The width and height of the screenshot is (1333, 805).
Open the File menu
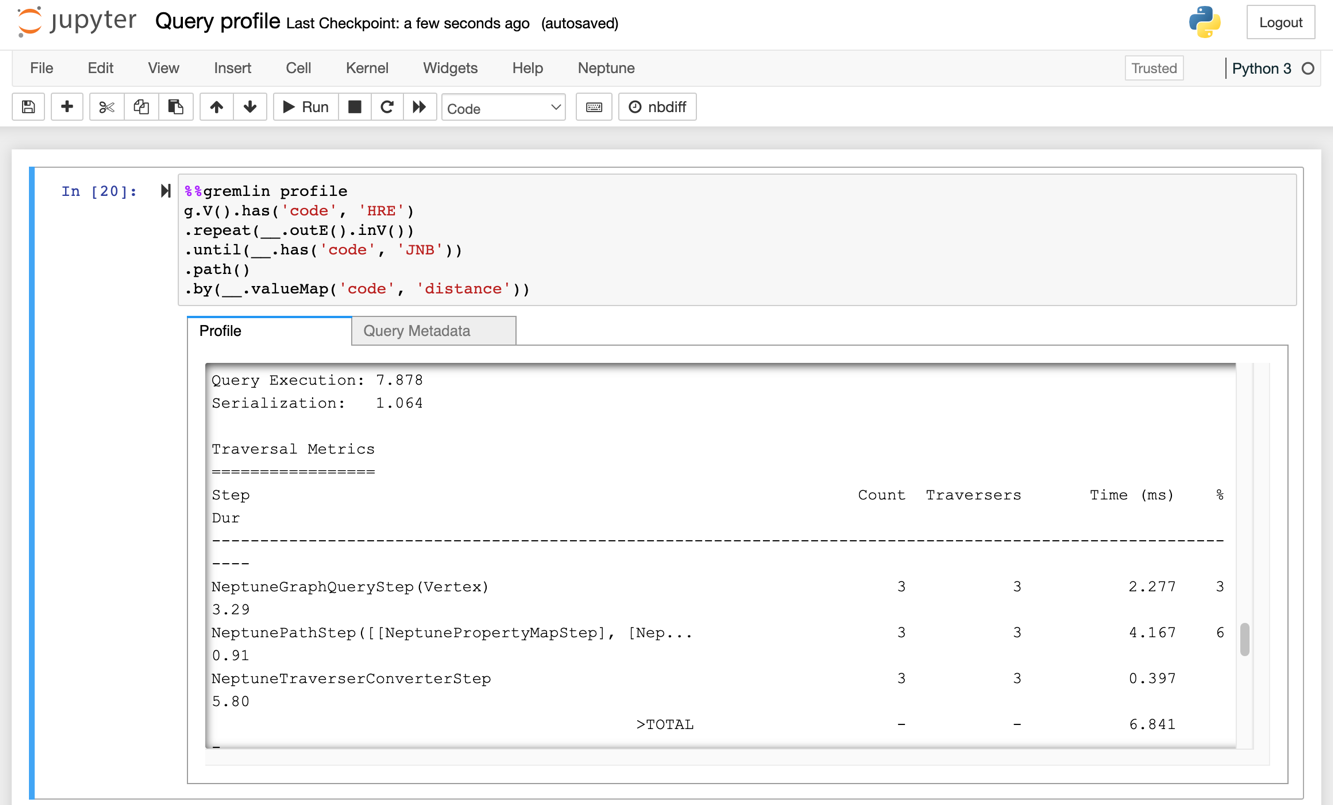pos(42,68)
